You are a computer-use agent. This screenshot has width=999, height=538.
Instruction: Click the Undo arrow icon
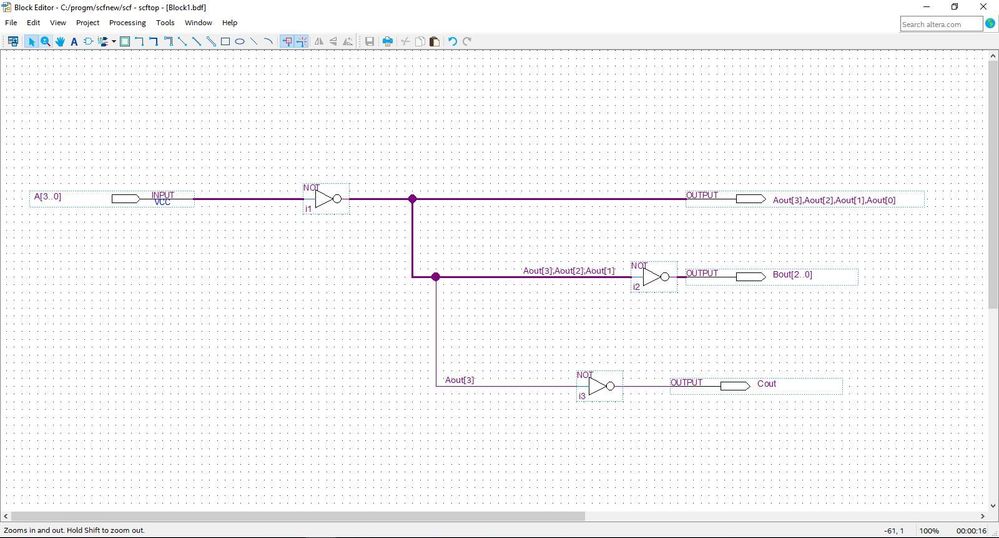(452, 41)
